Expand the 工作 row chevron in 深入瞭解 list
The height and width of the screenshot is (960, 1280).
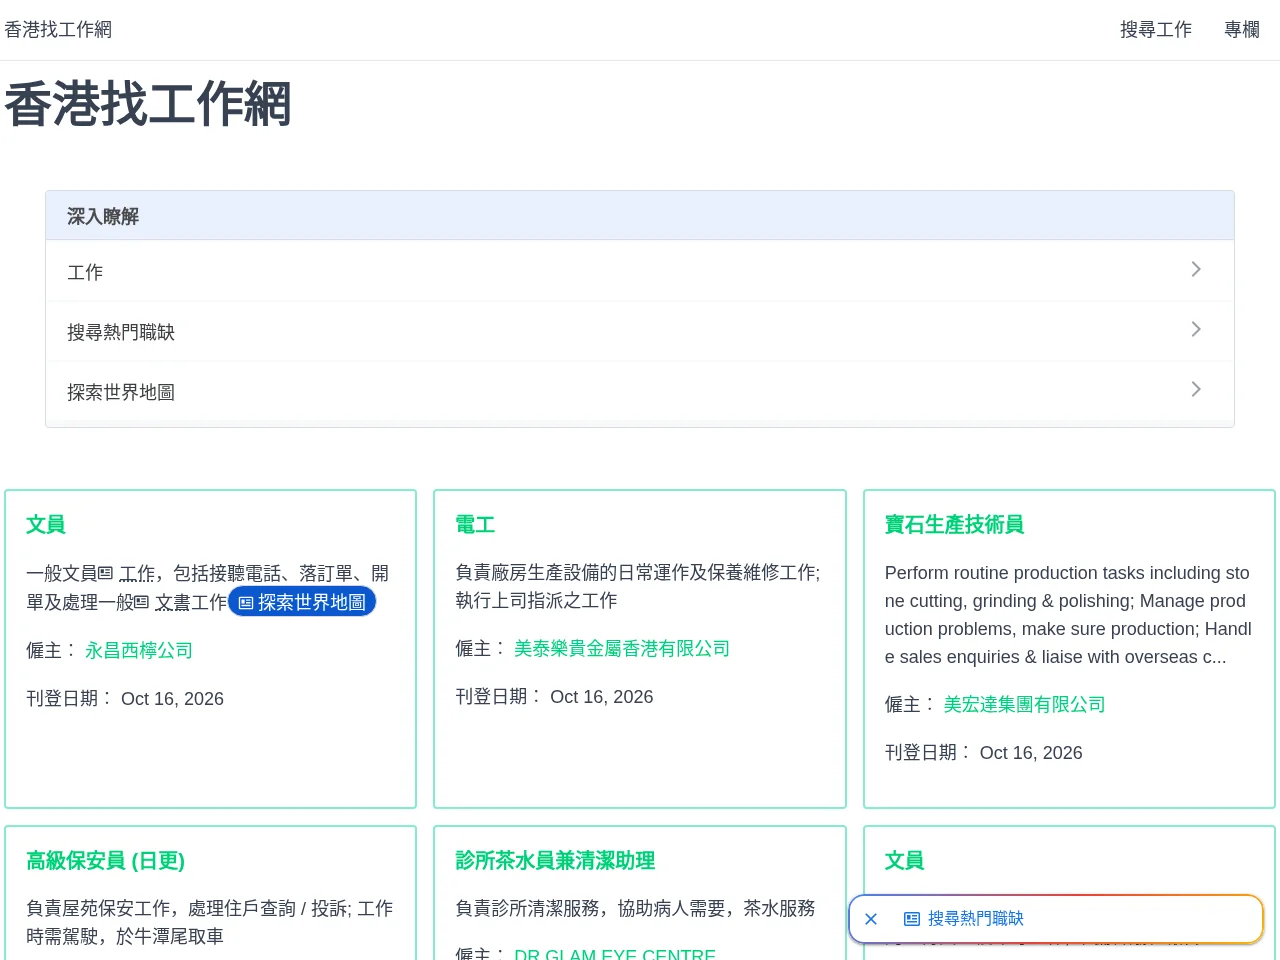click(x=1196, y=269)
